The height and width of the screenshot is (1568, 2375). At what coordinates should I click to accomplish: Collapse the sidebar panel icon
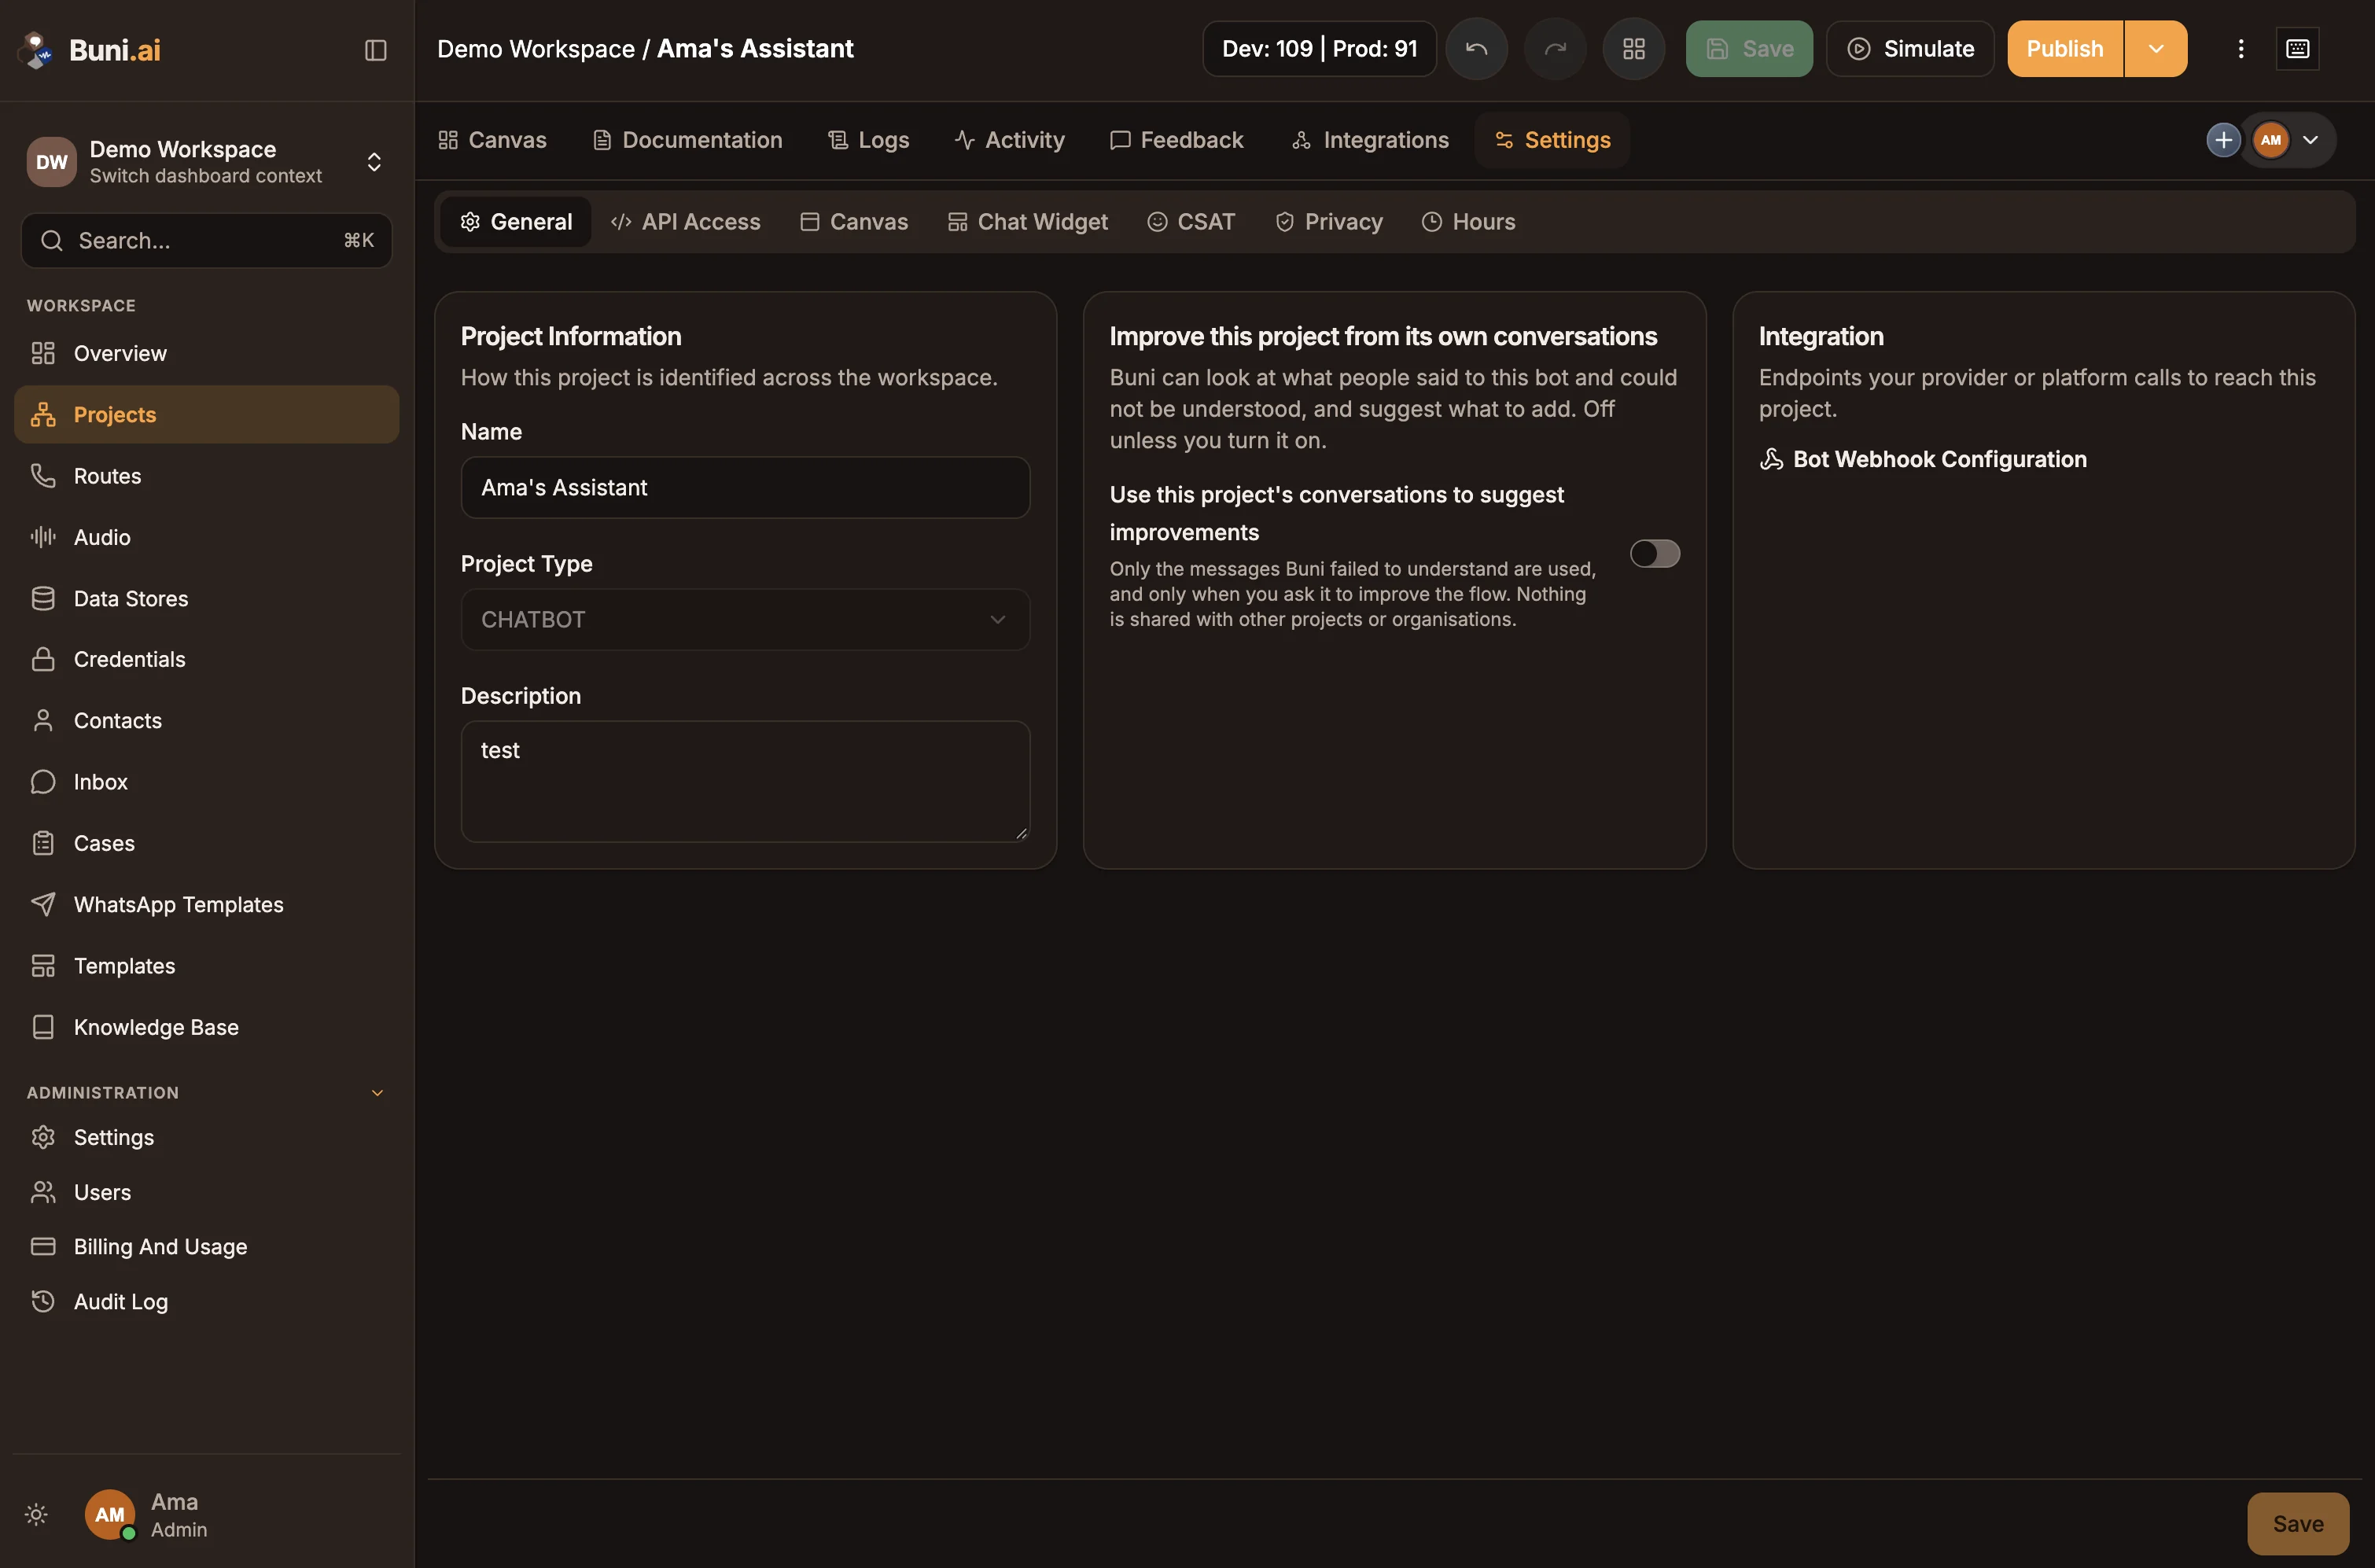(x=375, y=50)
